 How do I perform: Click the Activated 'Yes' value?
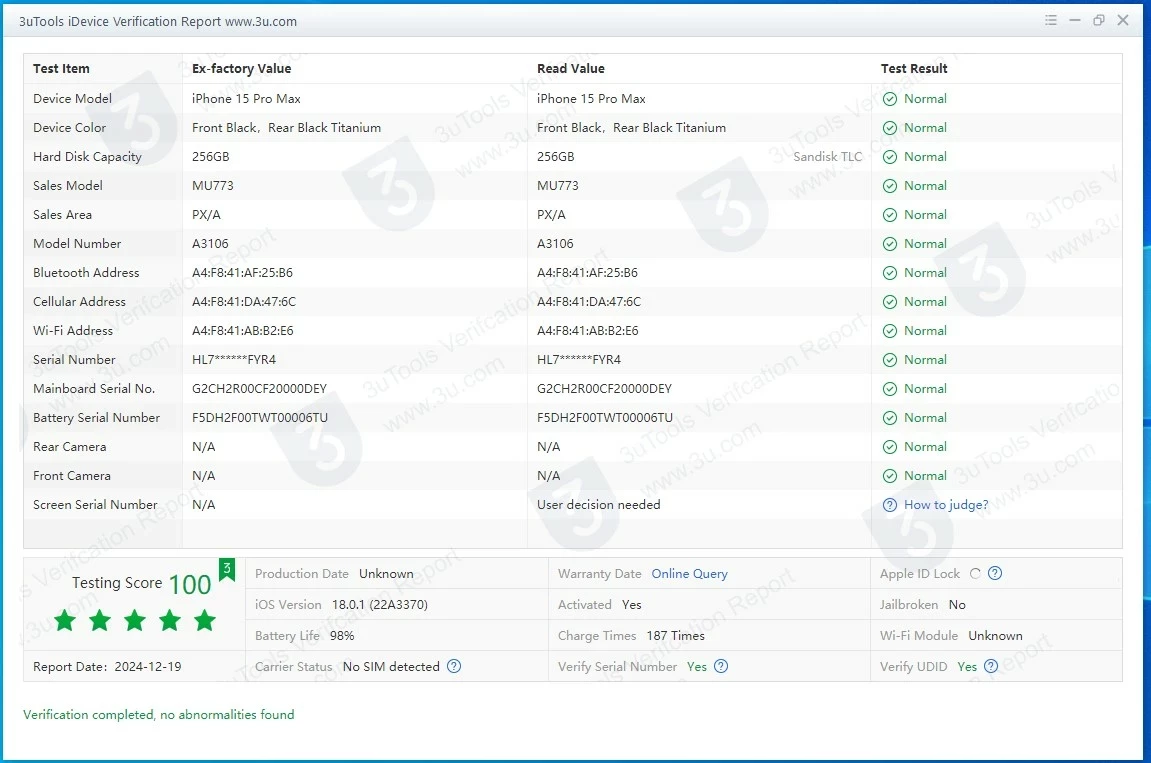coord(631,604)
